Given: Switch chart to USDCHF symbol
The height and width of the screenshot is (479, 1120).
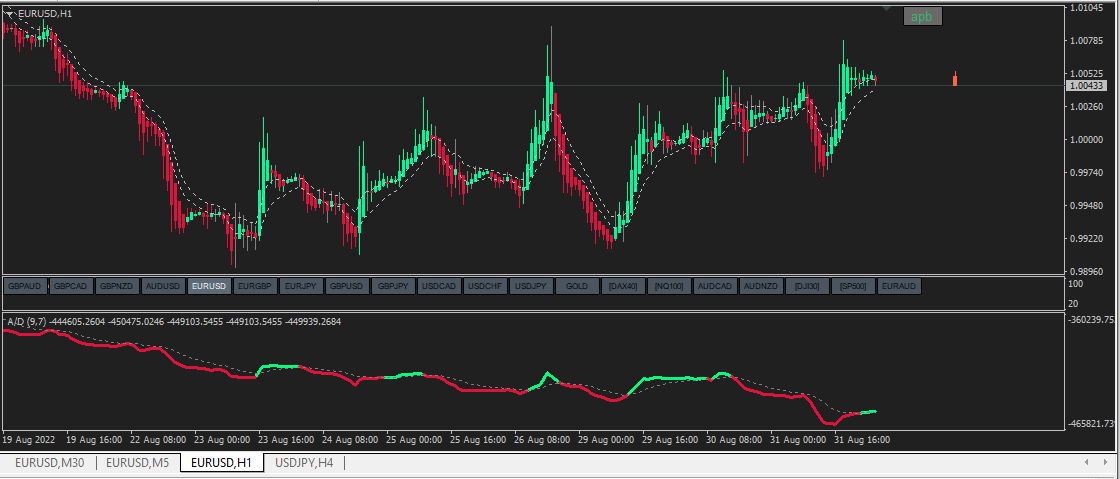Looking at the screenshot, I should coord(485,286).
